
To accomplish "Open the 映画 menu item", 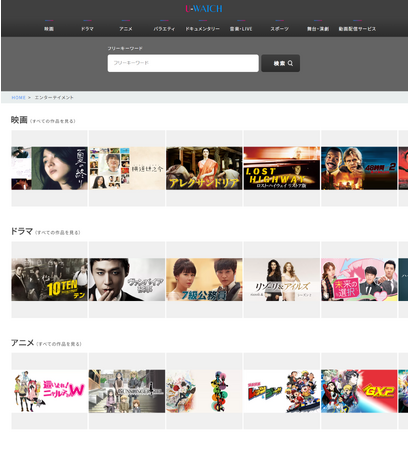I will 49,29.
